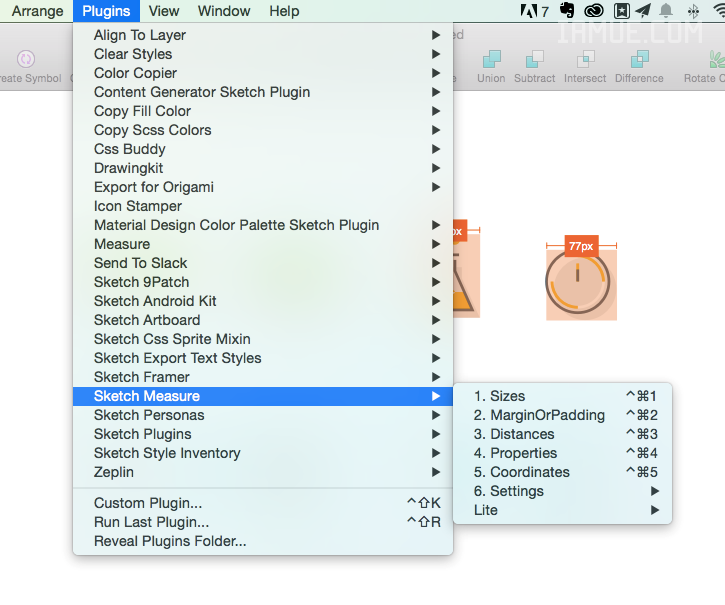Expand Clear Styles submenu
The image size is (725, 605).
[263, 54]
